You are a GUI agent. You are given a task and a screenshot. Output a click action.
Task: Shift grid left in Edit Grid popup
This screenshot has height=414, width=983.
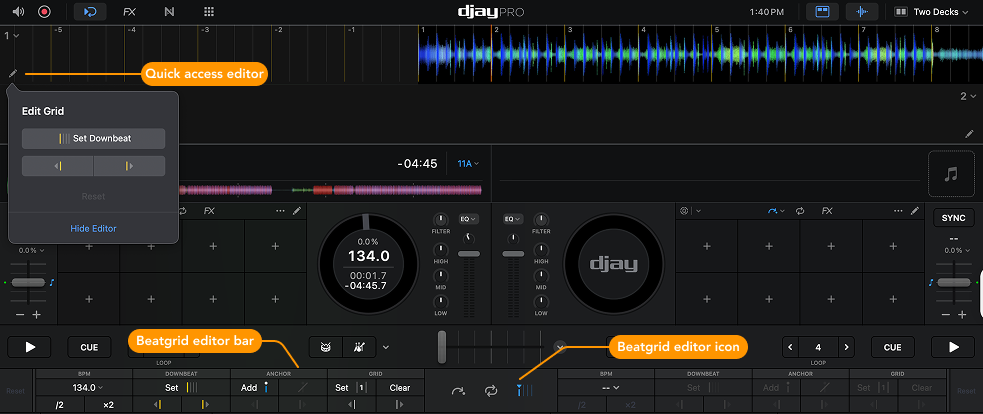tap(58, 166)
